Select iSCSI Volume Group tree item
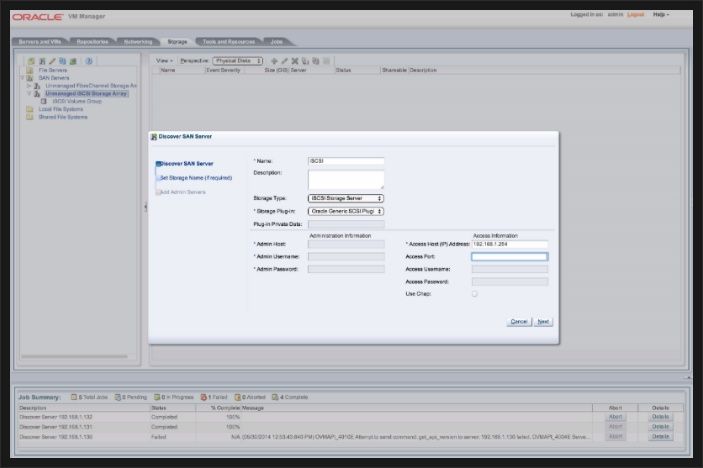The width and height of the screenshot is (703, 468). pos(77,101)
